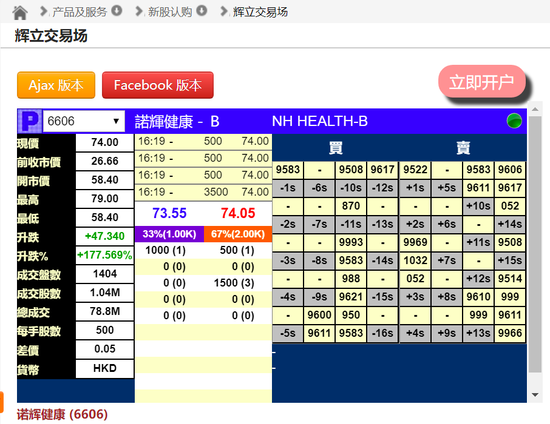Image resolution: width=550 pixels, height=424 pixels.
Task: Click buy broker cell 9621
Action: click(x=351, y=297)
